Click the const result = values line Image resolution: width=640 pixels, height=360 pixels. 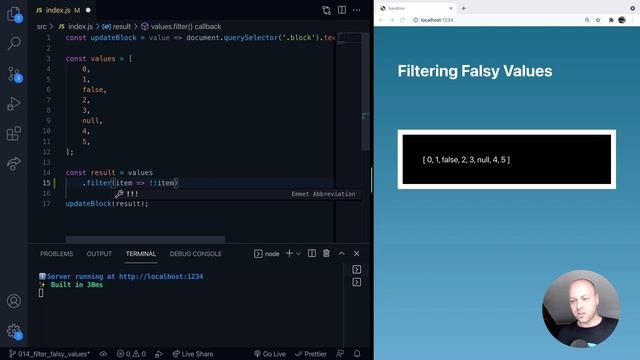109,173
